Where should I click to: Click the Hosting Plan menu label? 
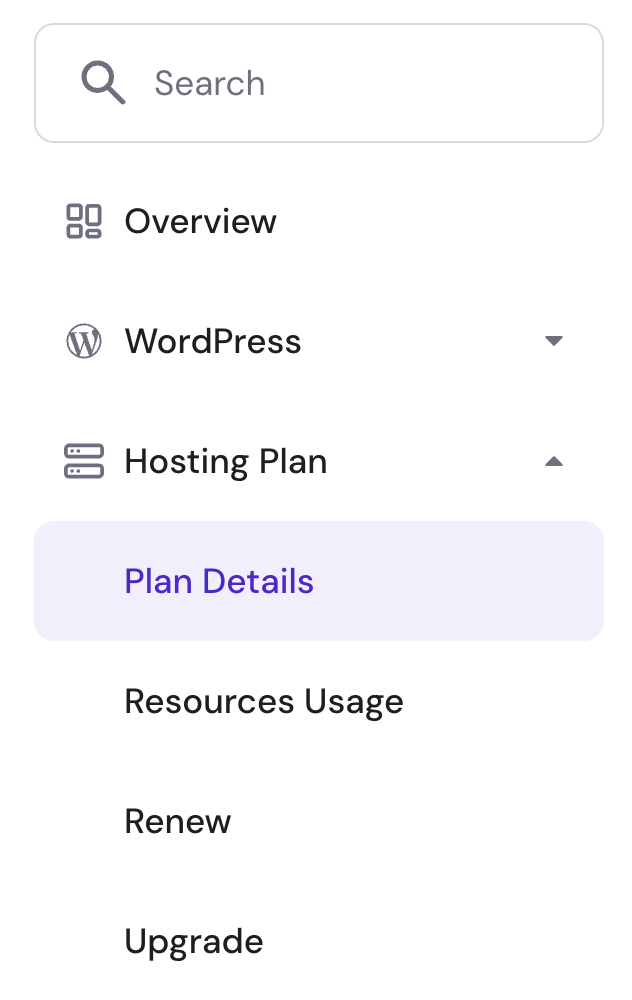pyautogui.click(x=225, y=462)
